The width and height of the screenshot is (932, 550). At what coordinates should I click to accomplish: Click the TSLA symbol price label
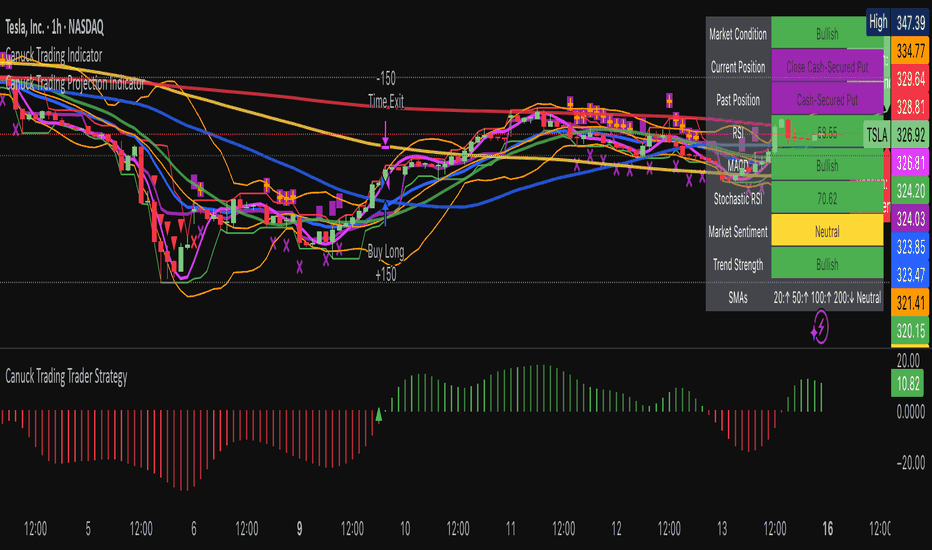pyautogui.click(x=877, y=135)
